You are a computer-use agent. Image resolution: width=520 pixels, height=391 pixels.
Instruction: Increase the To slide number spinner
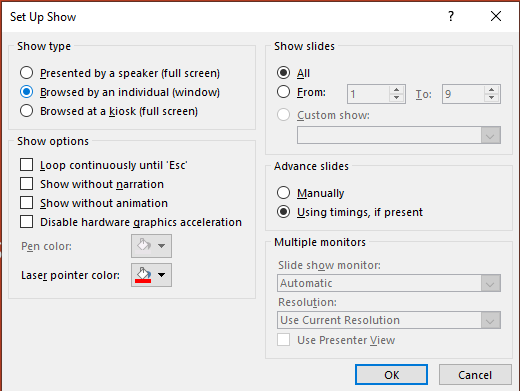tap(491, 90)
